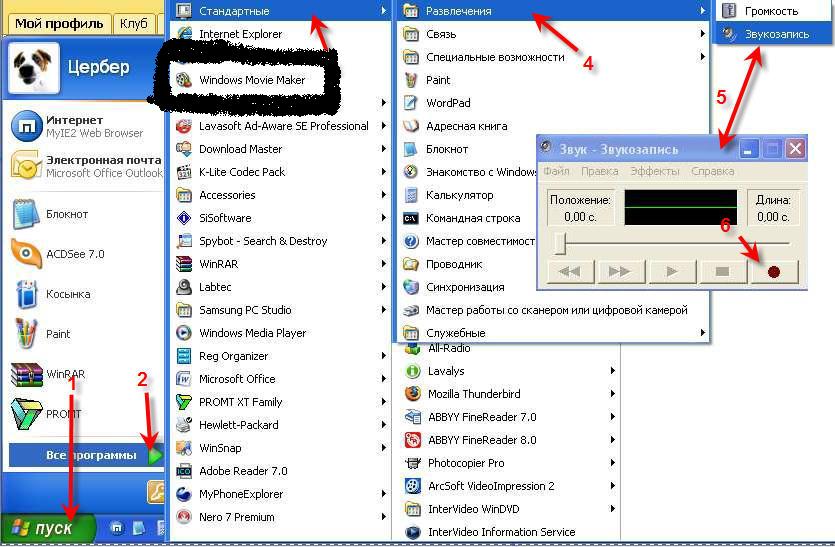The image size is (835, 547).
Task: Switch to Мой профиль tab
Action: click(x=59, y=23)
